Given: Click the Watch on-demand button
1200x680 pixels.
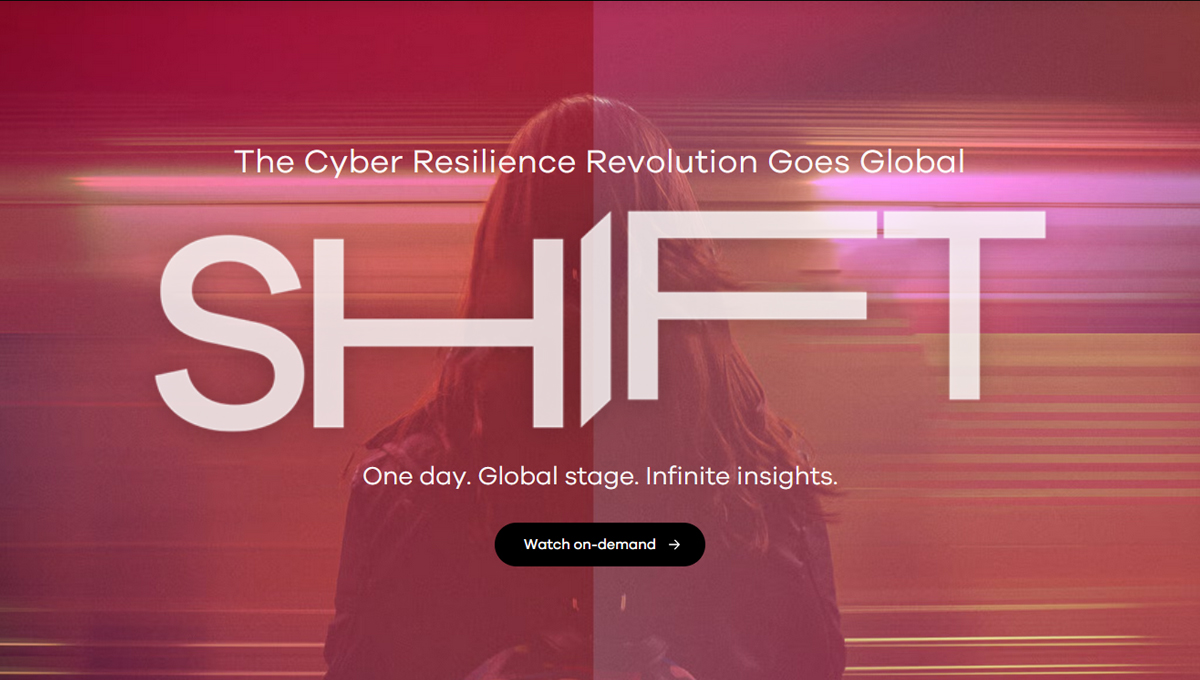Looking at the screenshot, I should point(600,545).
